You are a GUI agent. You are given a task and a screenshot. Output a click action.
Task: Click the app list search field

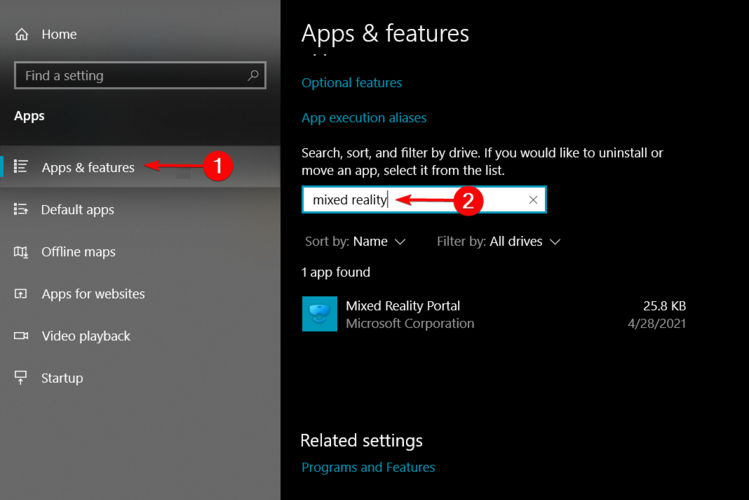tap(424, 200)
